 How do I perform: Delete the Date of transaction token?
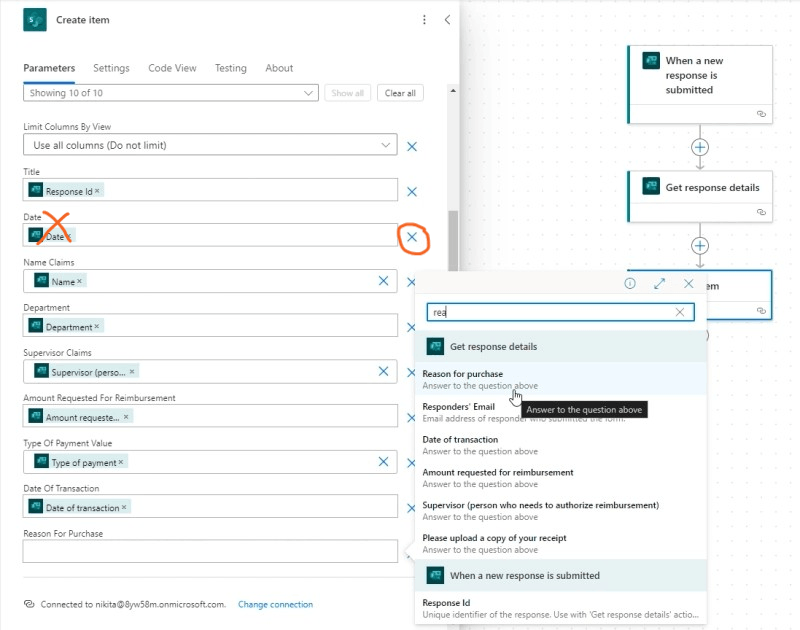coord(124,507)
